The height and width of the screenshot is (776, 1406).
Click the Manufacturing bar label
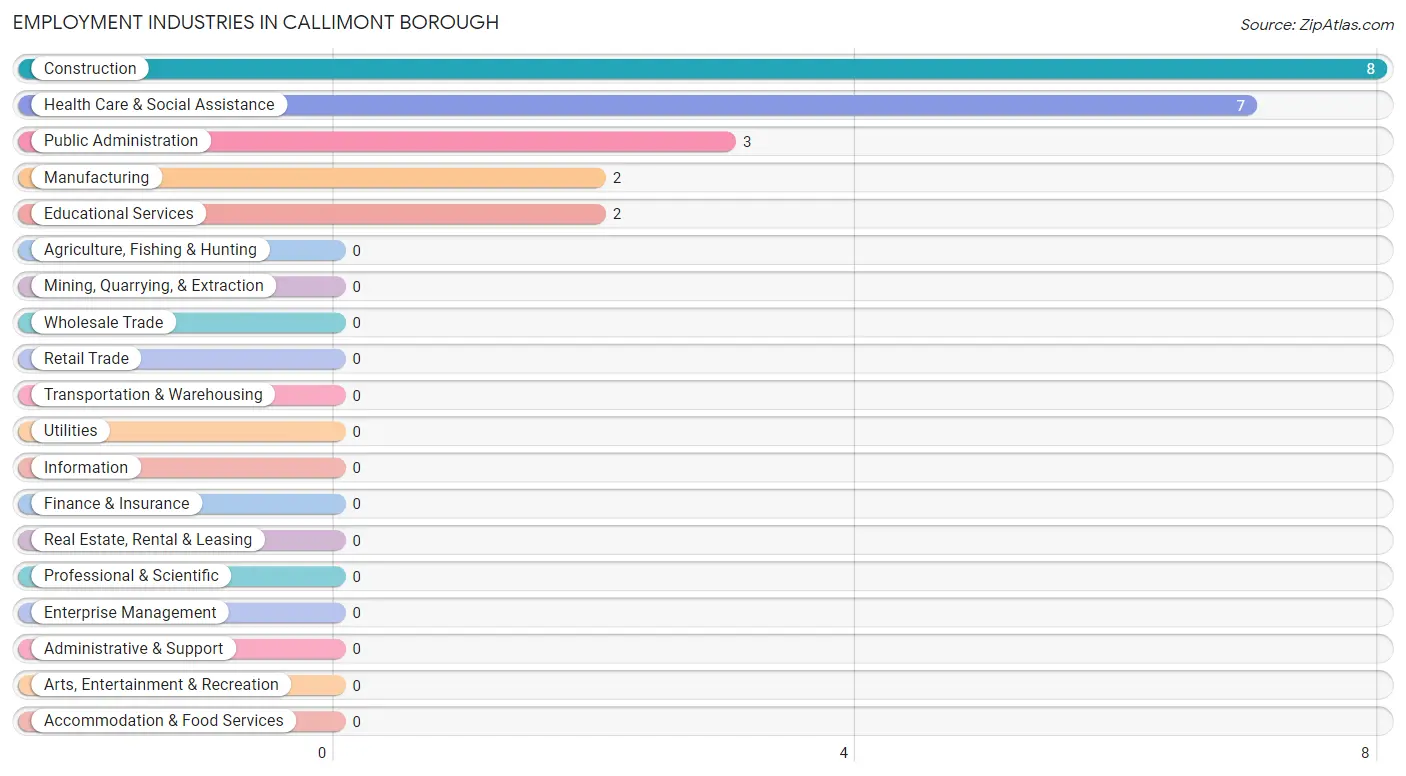tap(96, 178)
